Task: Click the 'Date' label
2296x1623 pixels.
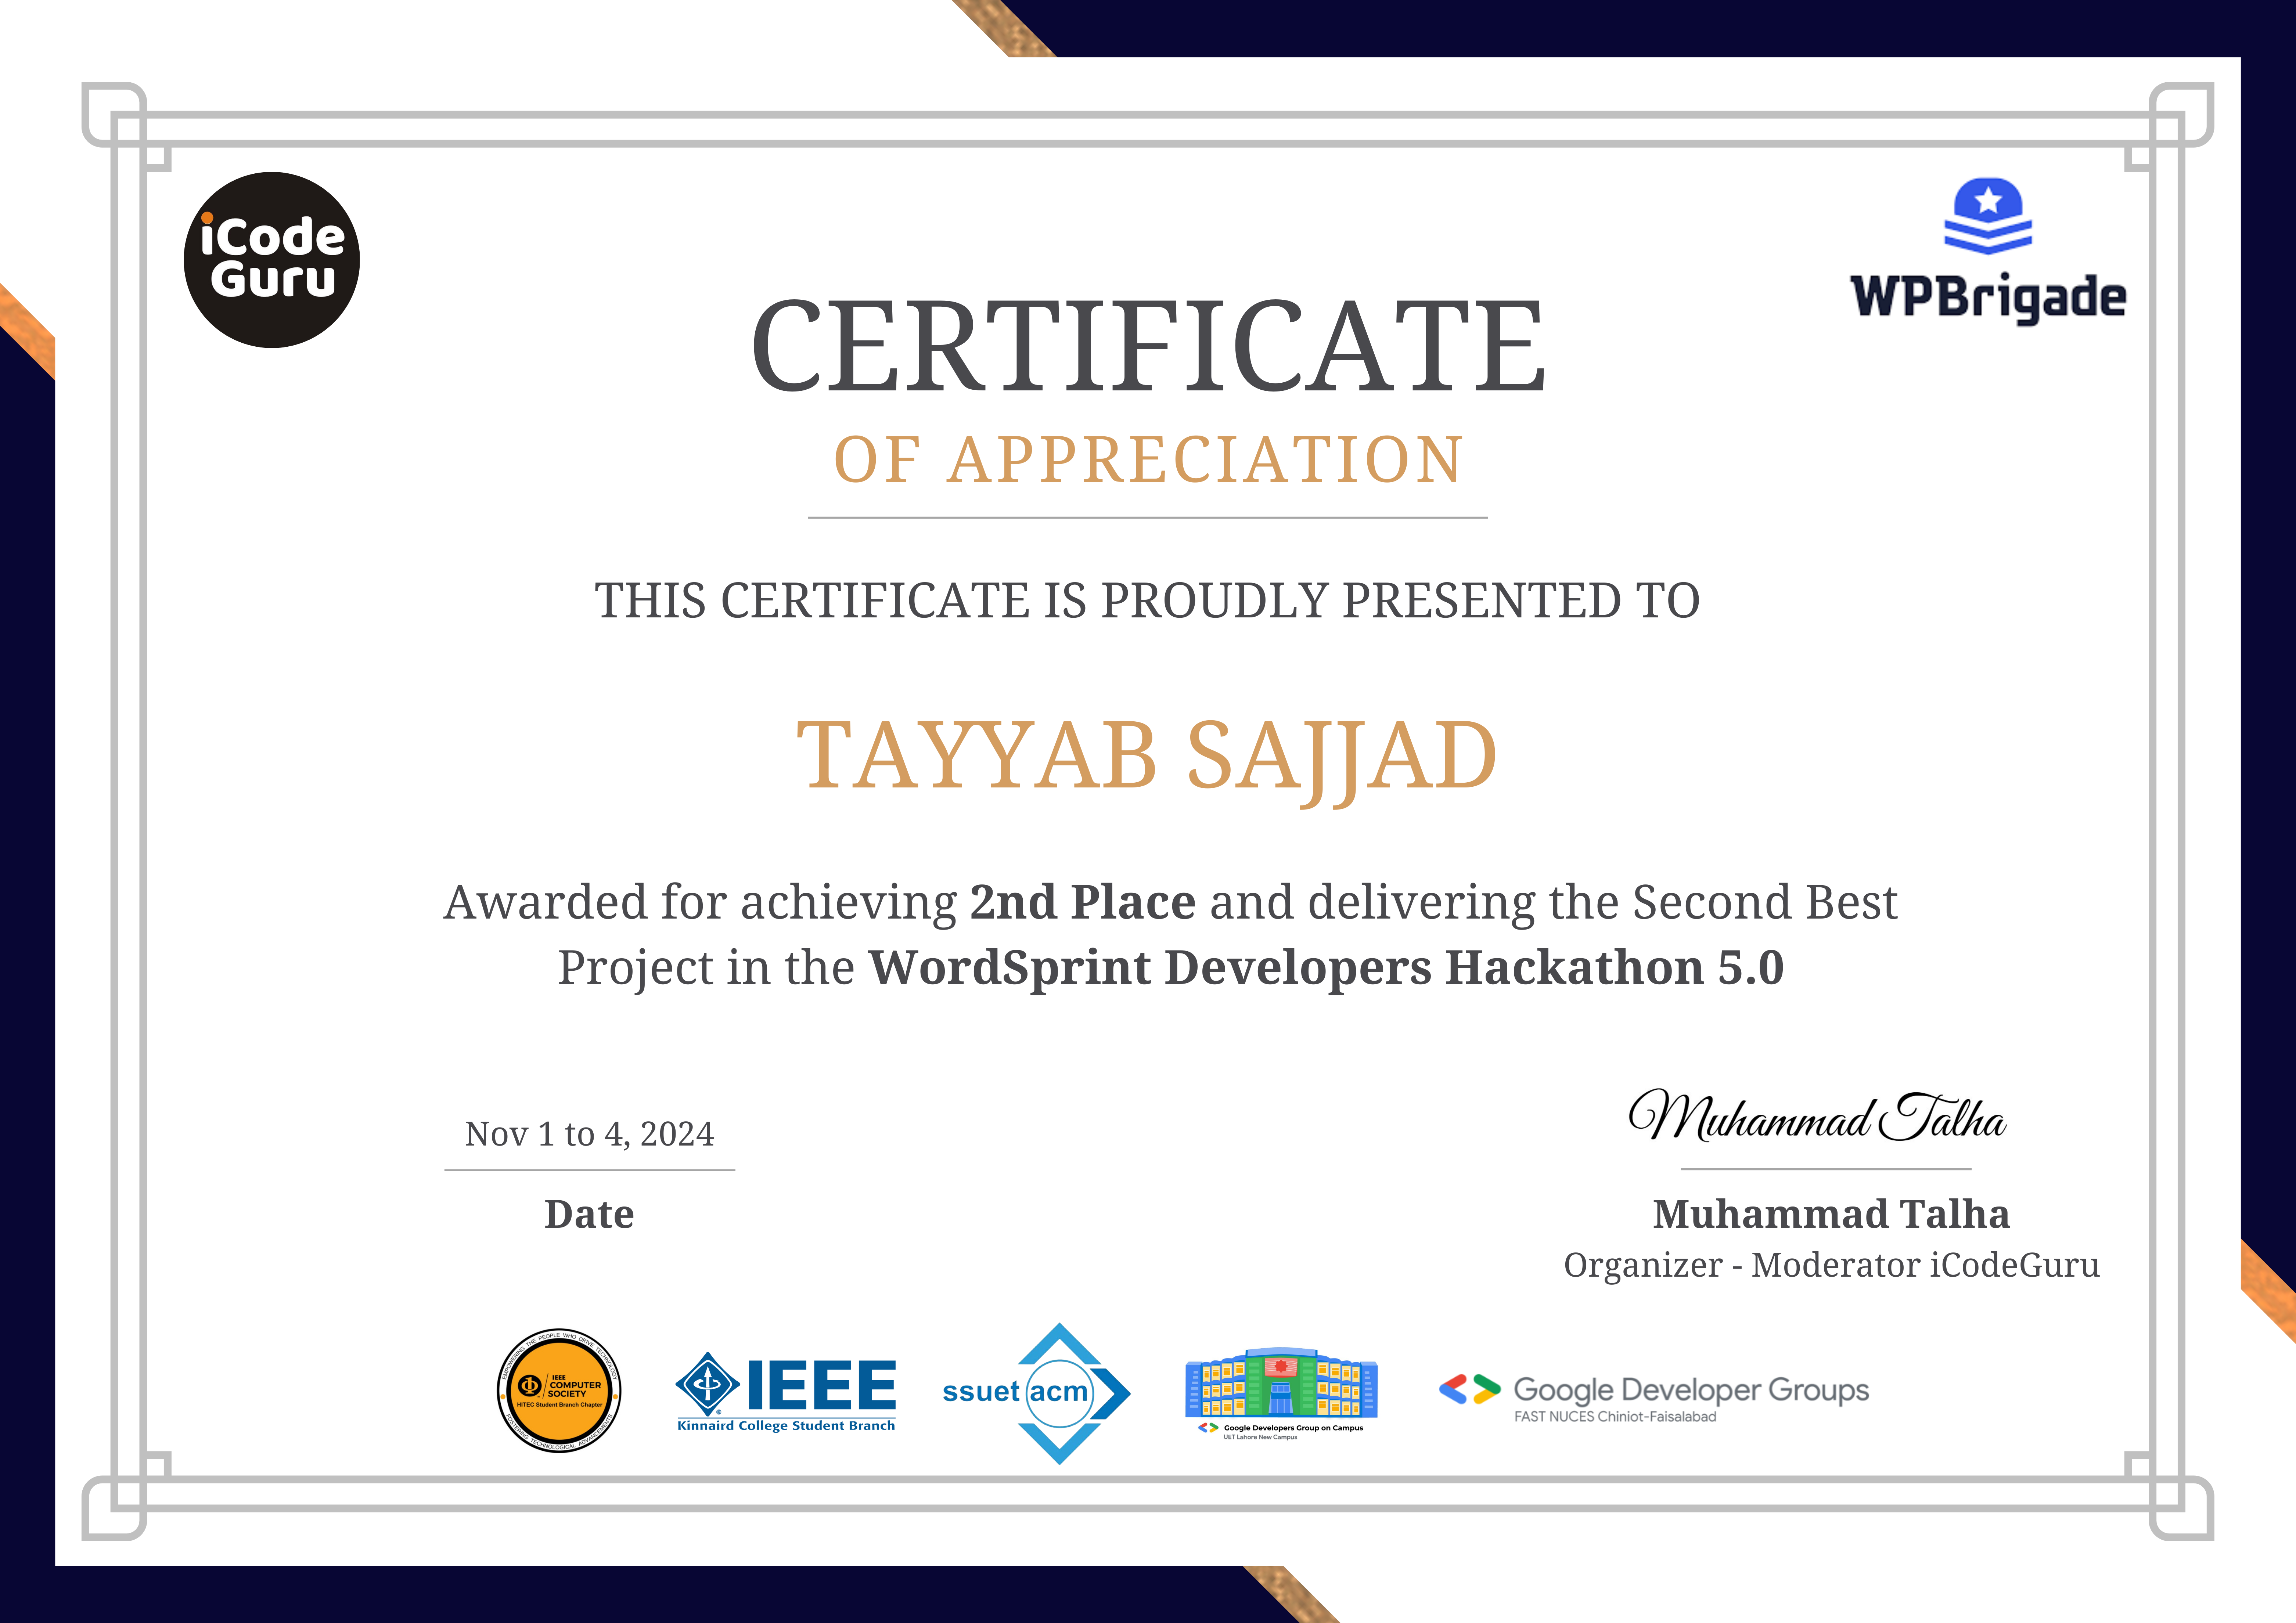Action: pos(589,1214)
